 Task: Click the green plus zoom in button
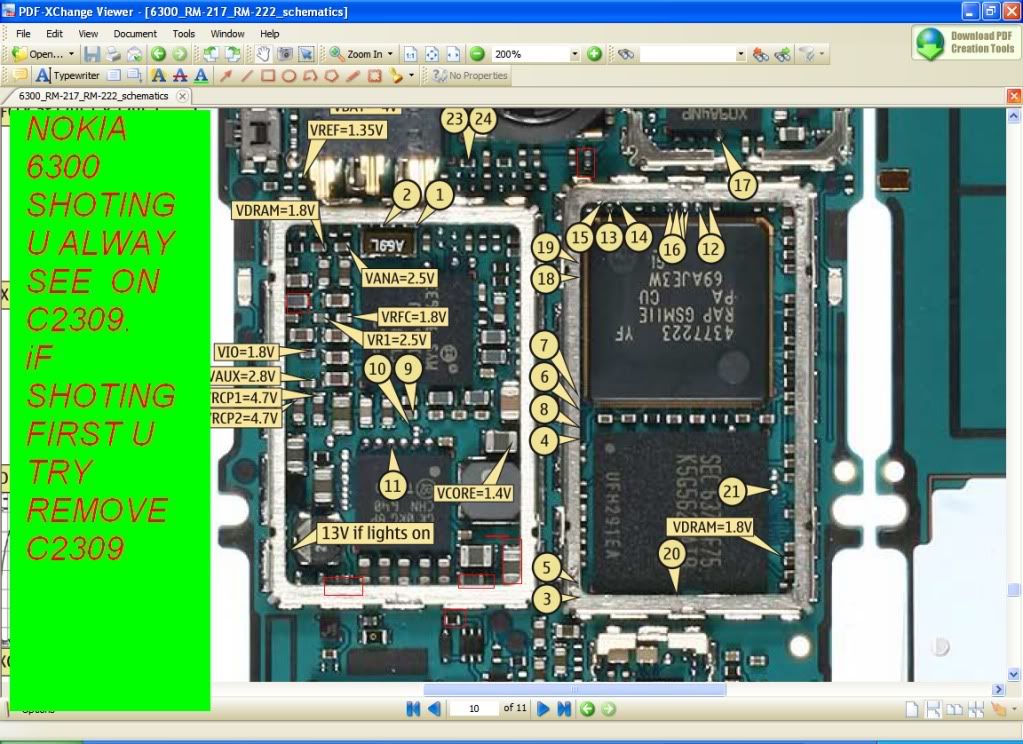coord(594,54)
